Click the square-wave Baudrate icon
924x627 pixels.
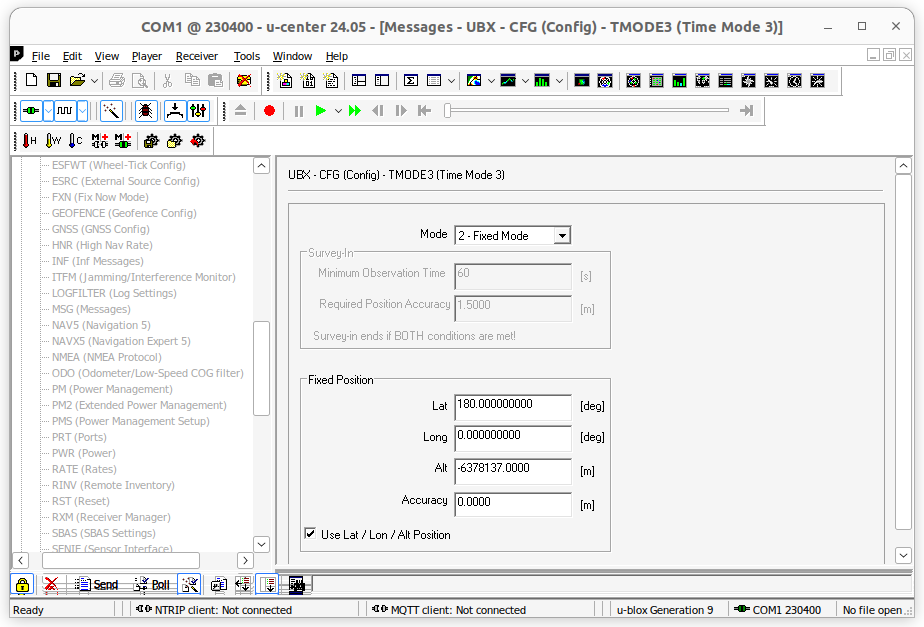point(65,110)
